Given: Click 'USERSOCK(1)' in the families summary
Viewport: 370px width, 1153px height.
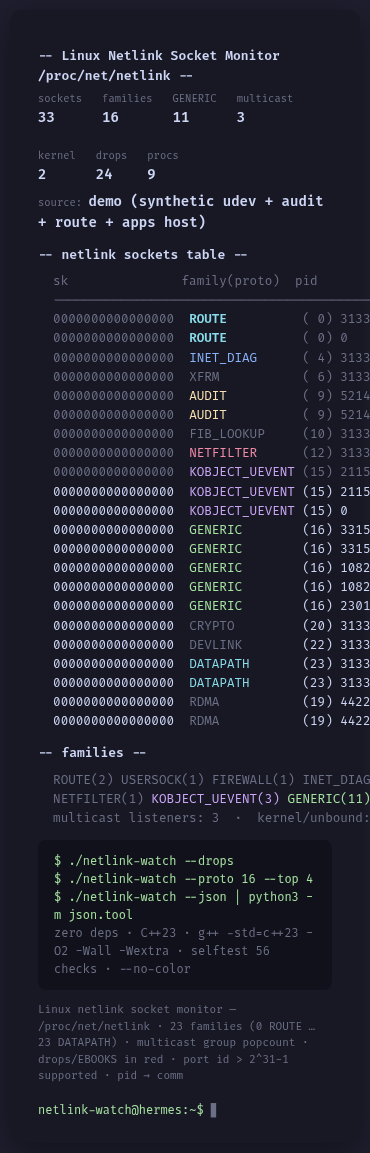Looking at the screenshot, I should [x=163, y=779].
